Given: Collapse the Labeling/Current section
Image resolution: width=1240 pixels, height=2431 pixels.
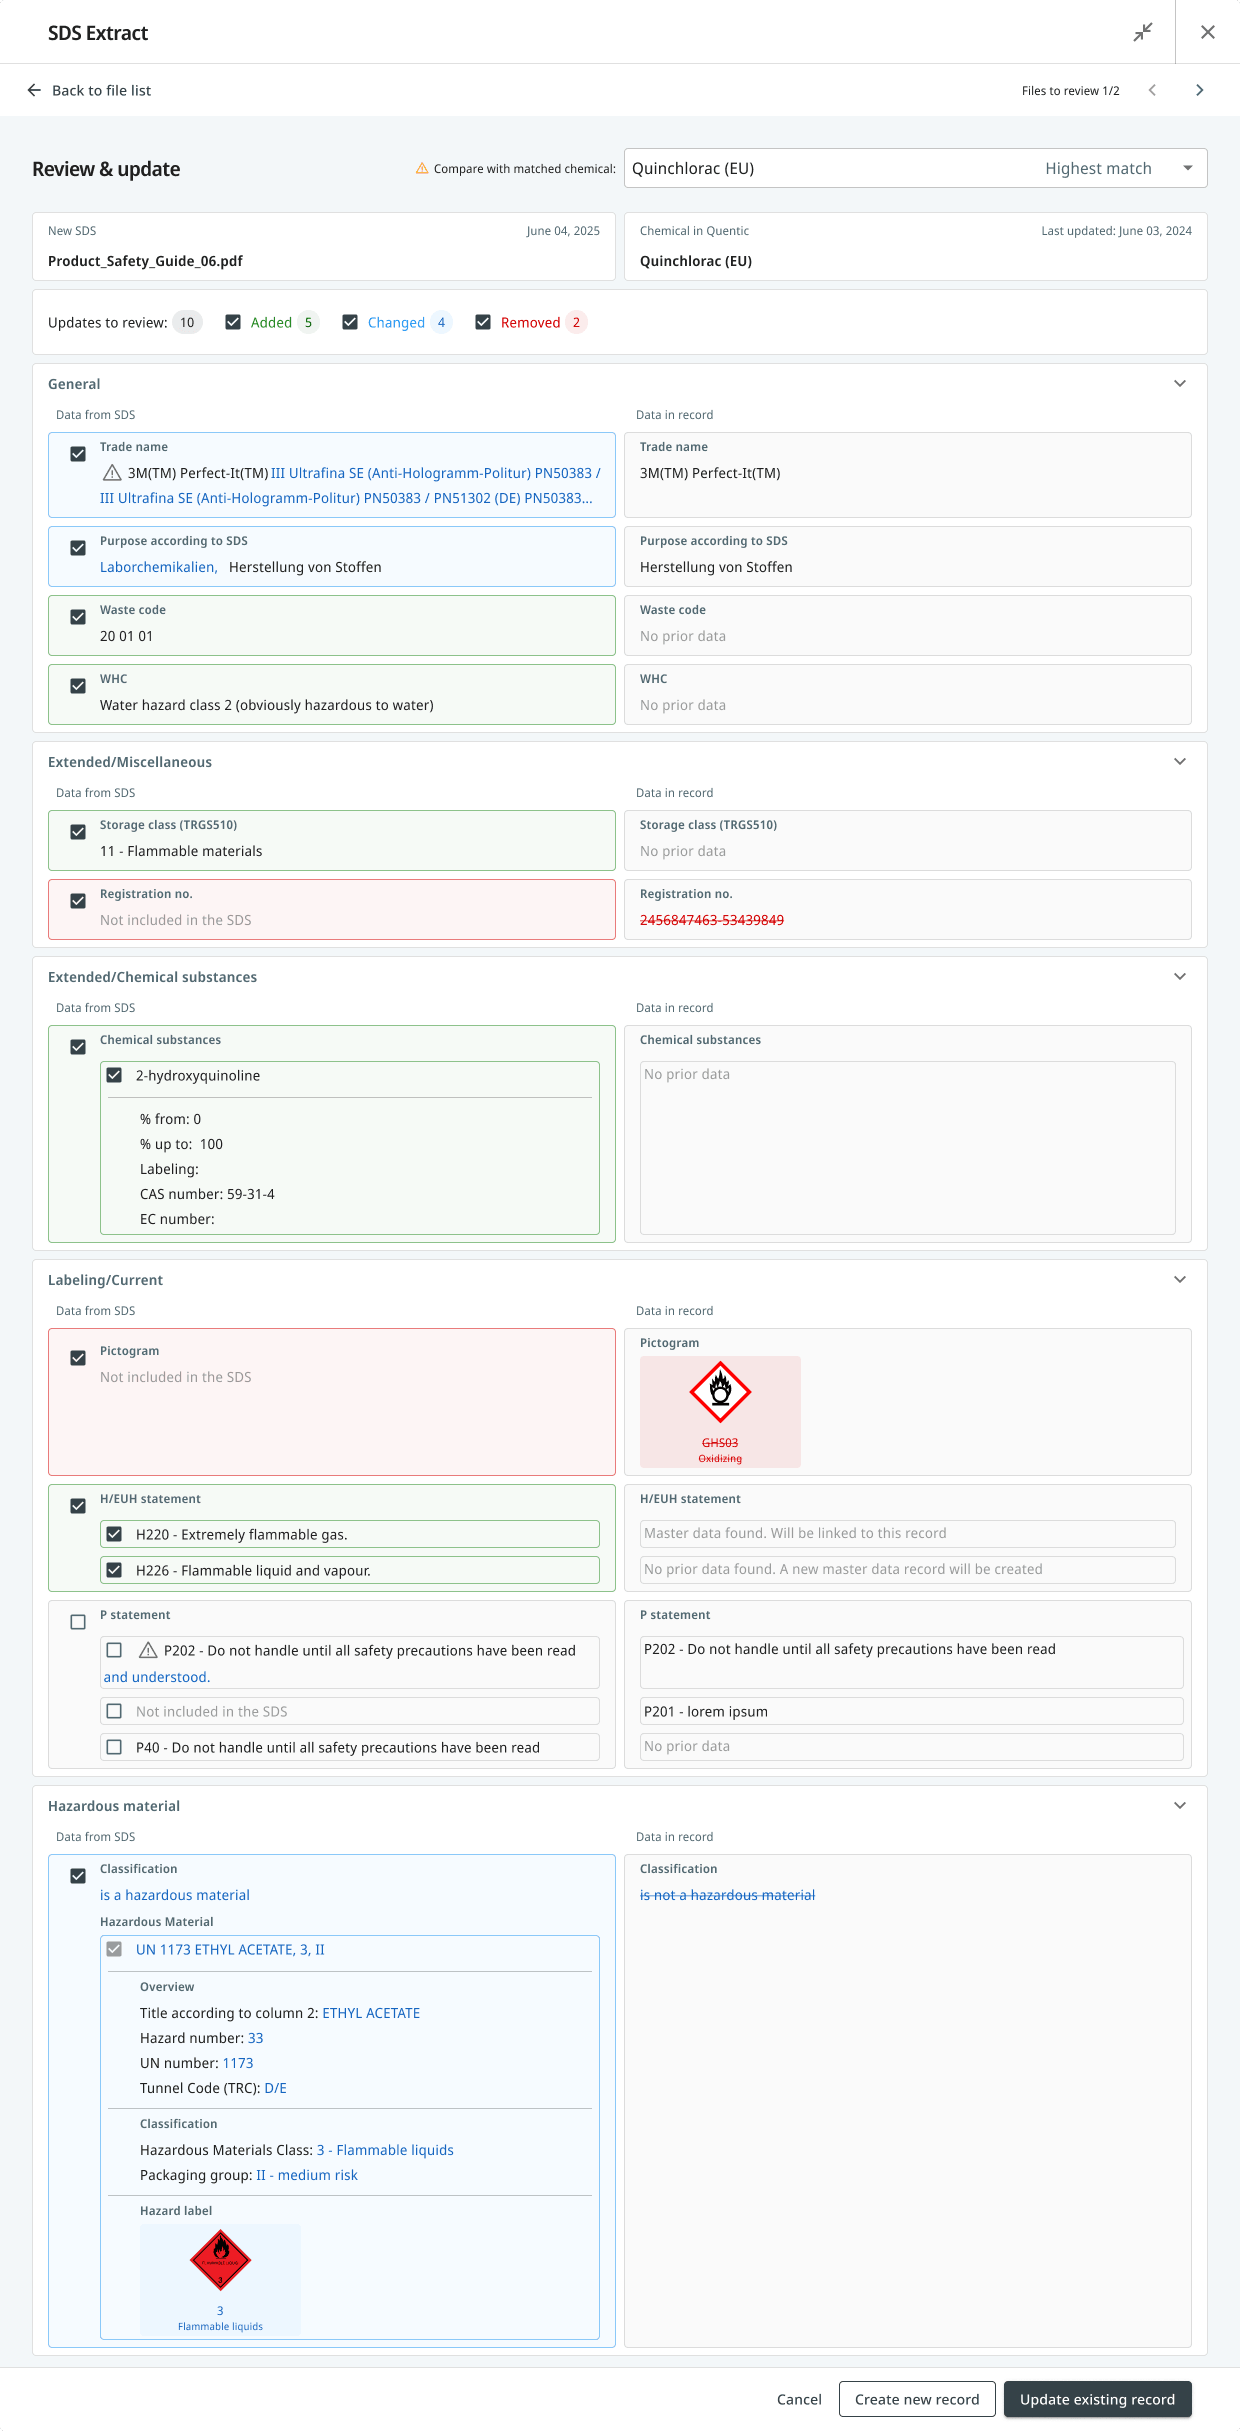Looking at the screenshot, I should tap(1180, 1280).
